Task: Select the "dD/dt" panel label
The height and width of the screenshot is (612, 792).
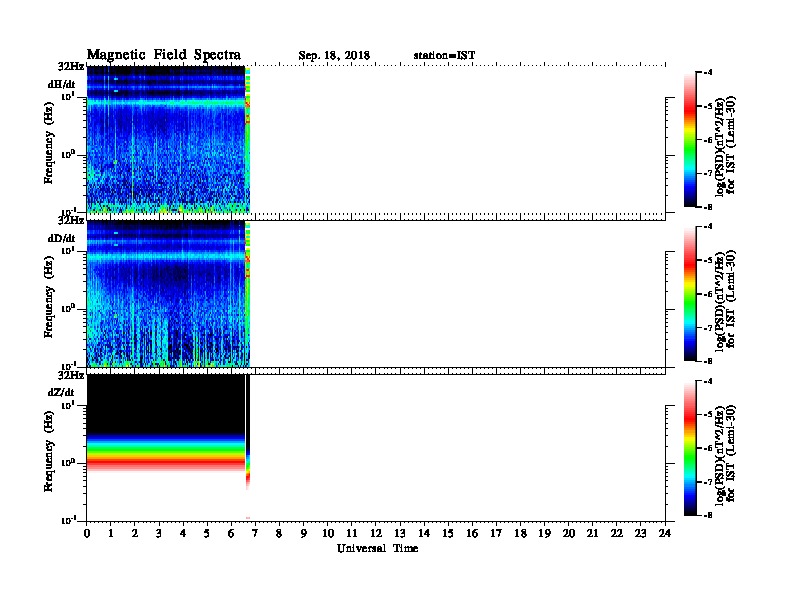Action: coord(62,238)
